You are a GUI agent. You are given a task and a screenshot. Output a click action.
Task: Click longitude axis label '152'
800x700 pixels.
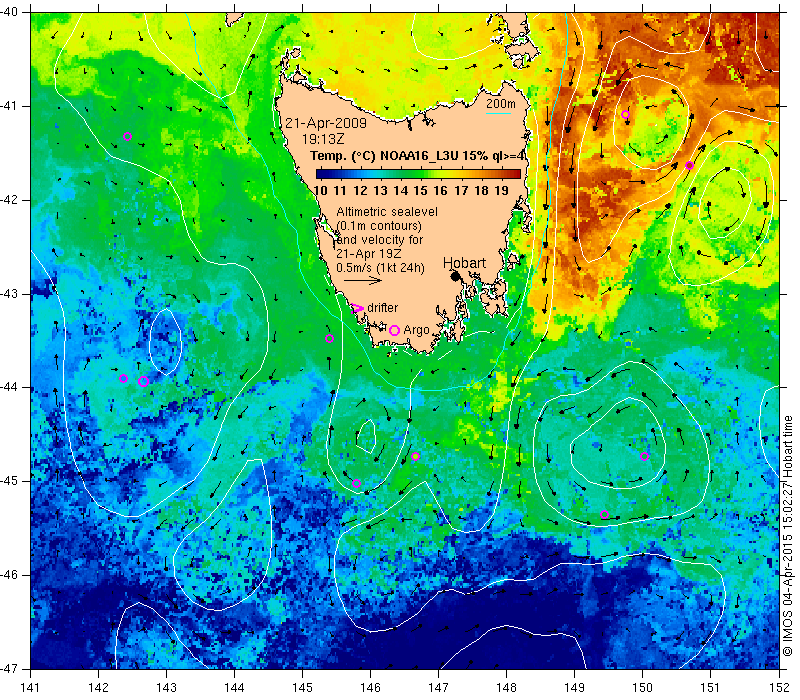[x=780, y=687]
